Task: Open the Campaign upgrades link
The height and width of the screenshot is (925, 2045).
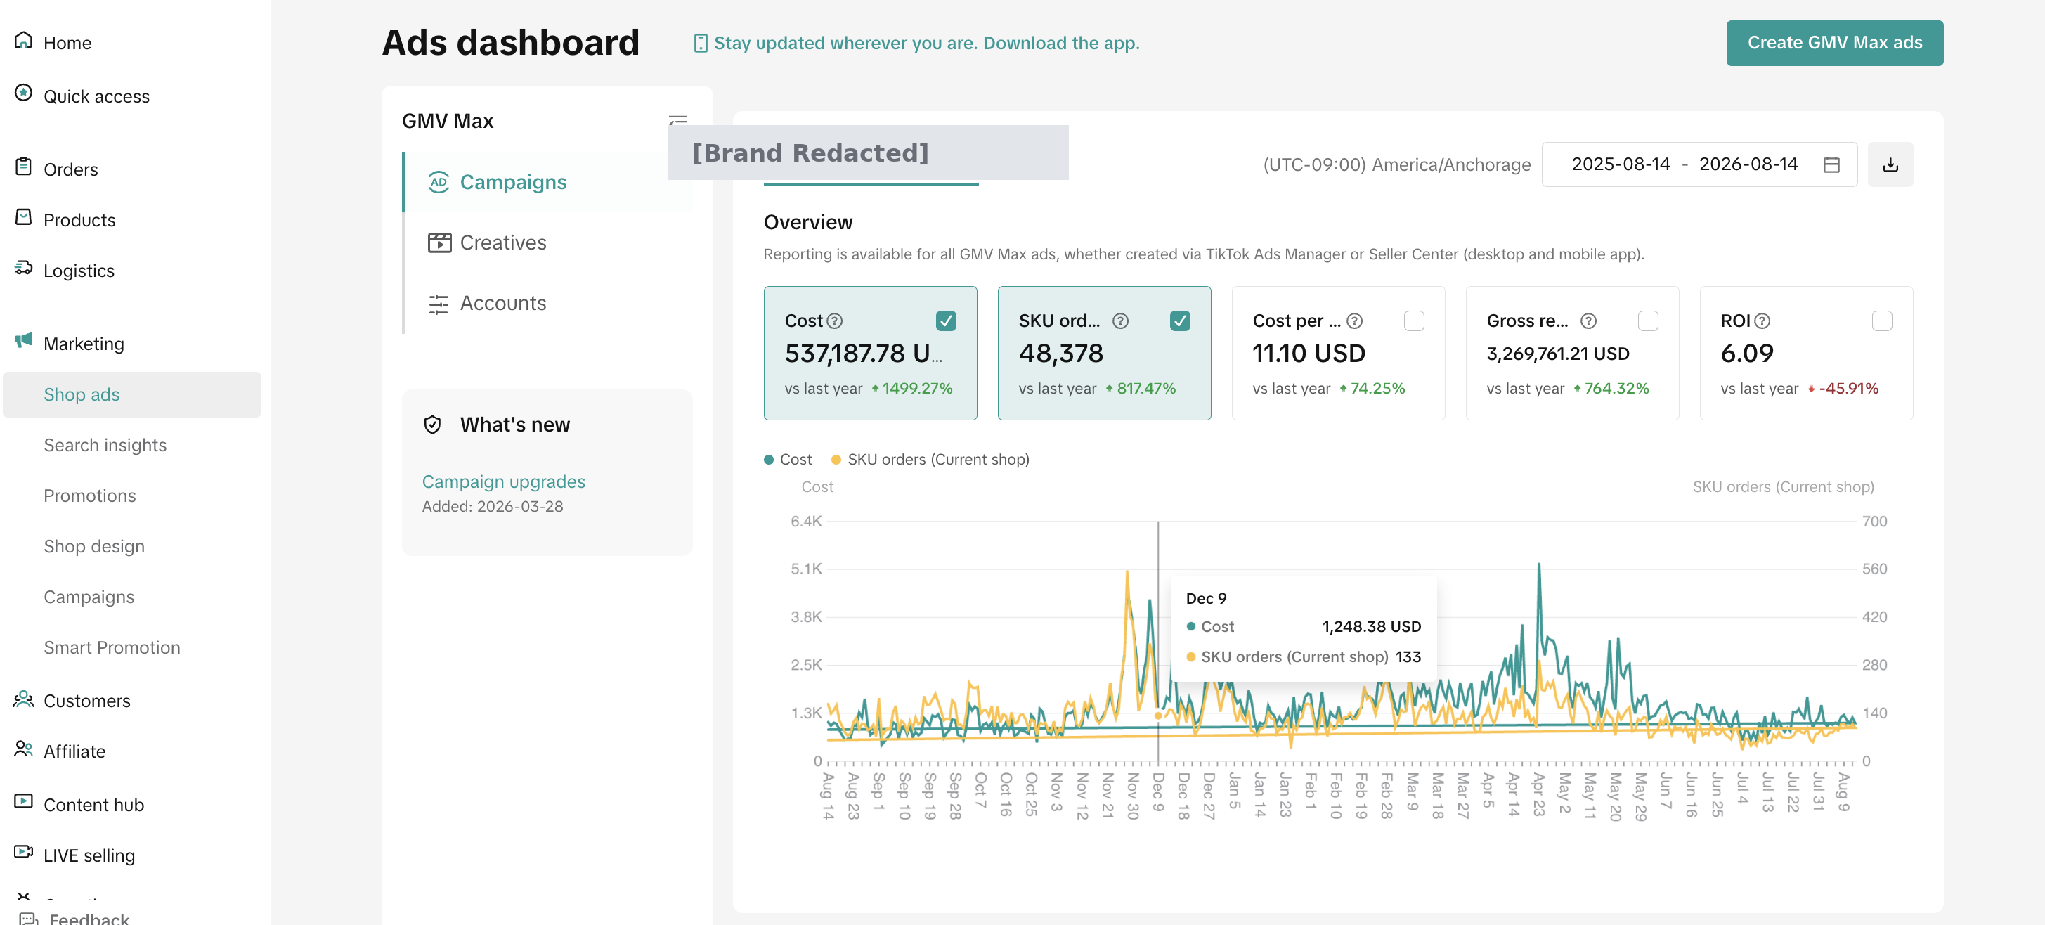Action: (503, 482)
